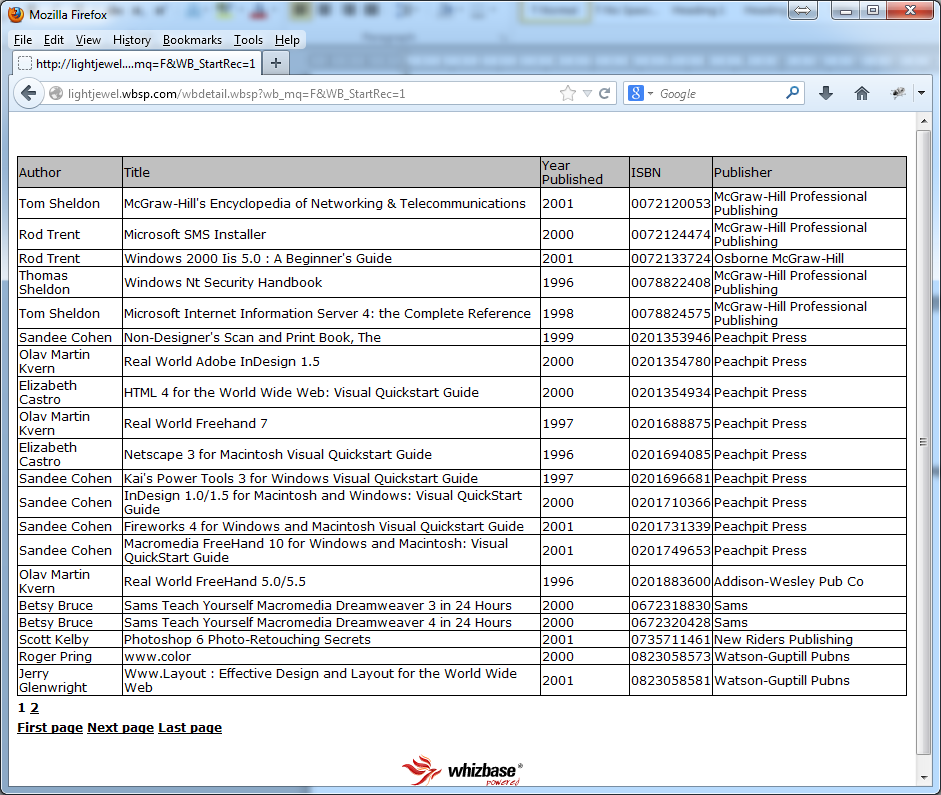The height and width of the screenshot is (795, 941).
Task: Click the ISBN column header
Action: pyautogui.click(x=671, y=172)
